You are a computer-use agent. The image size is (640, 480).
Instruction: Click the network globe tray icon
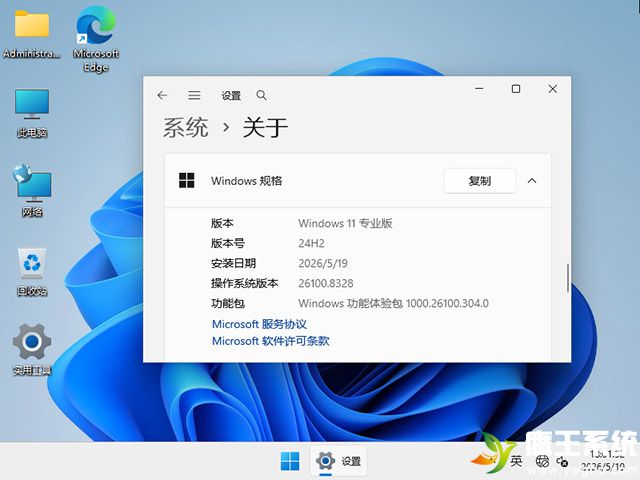click(x=542, y=461)
